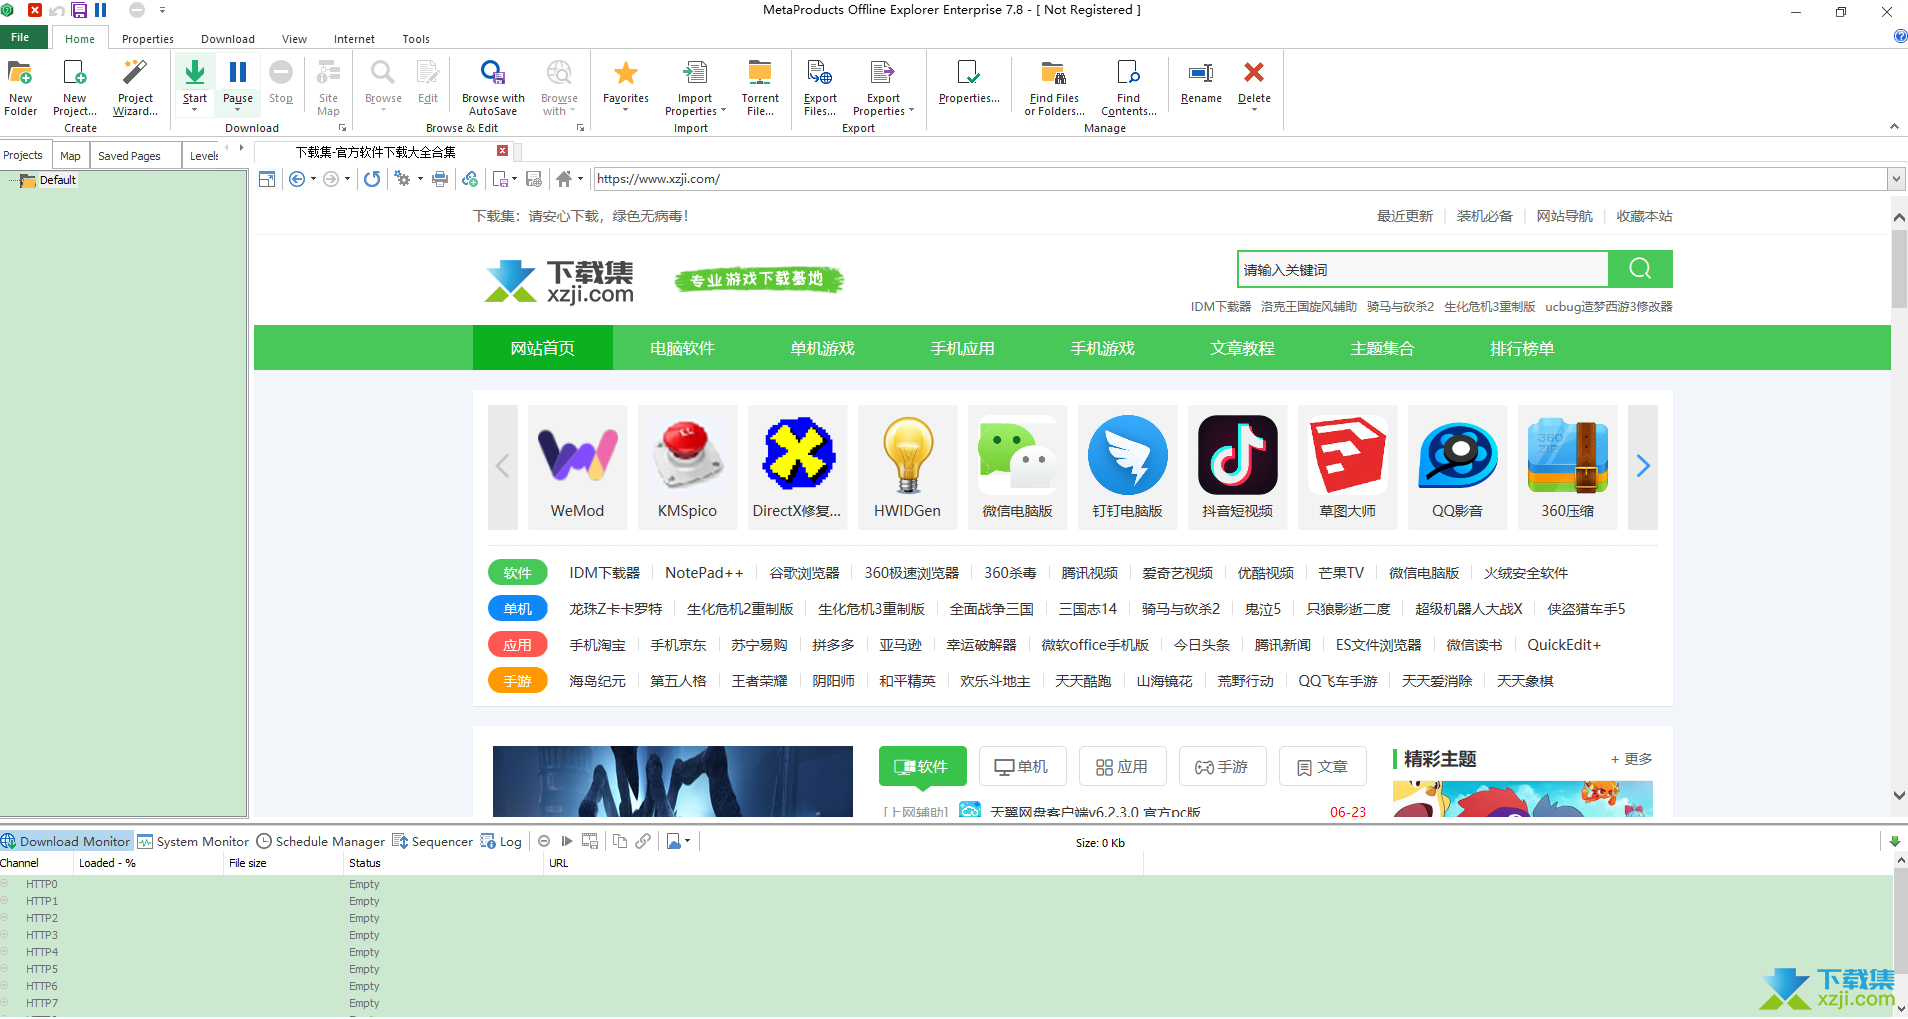Click the URL address bar field
This screenshot has height=1019, width=1908.
[x=1240, y=179]
